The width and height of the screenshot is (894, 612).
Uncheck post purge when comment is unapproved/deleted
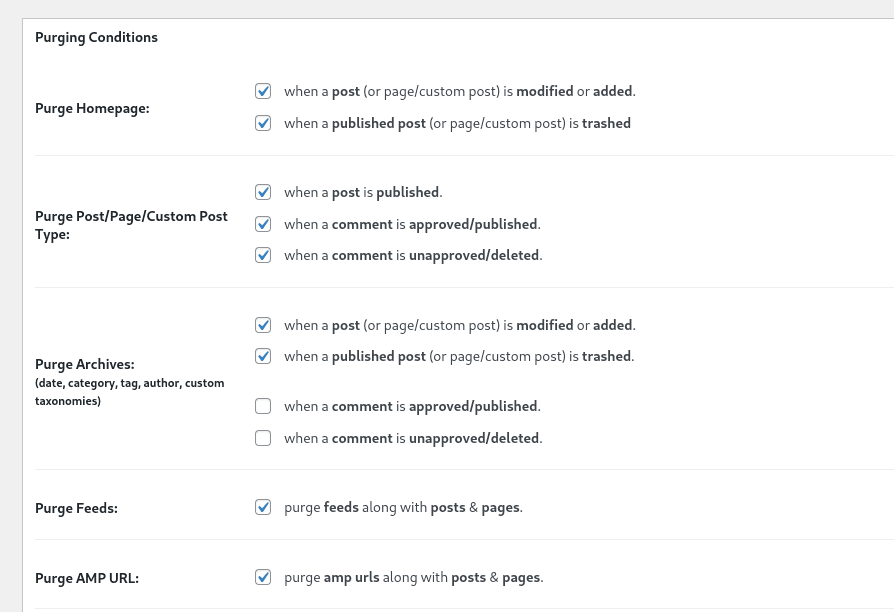click(263, 255)
